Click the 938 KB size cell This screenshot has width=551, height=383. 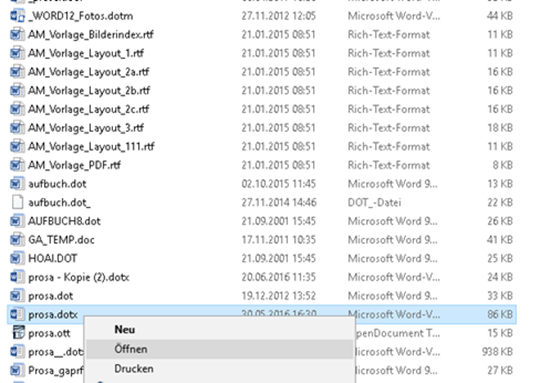(497, 351)
